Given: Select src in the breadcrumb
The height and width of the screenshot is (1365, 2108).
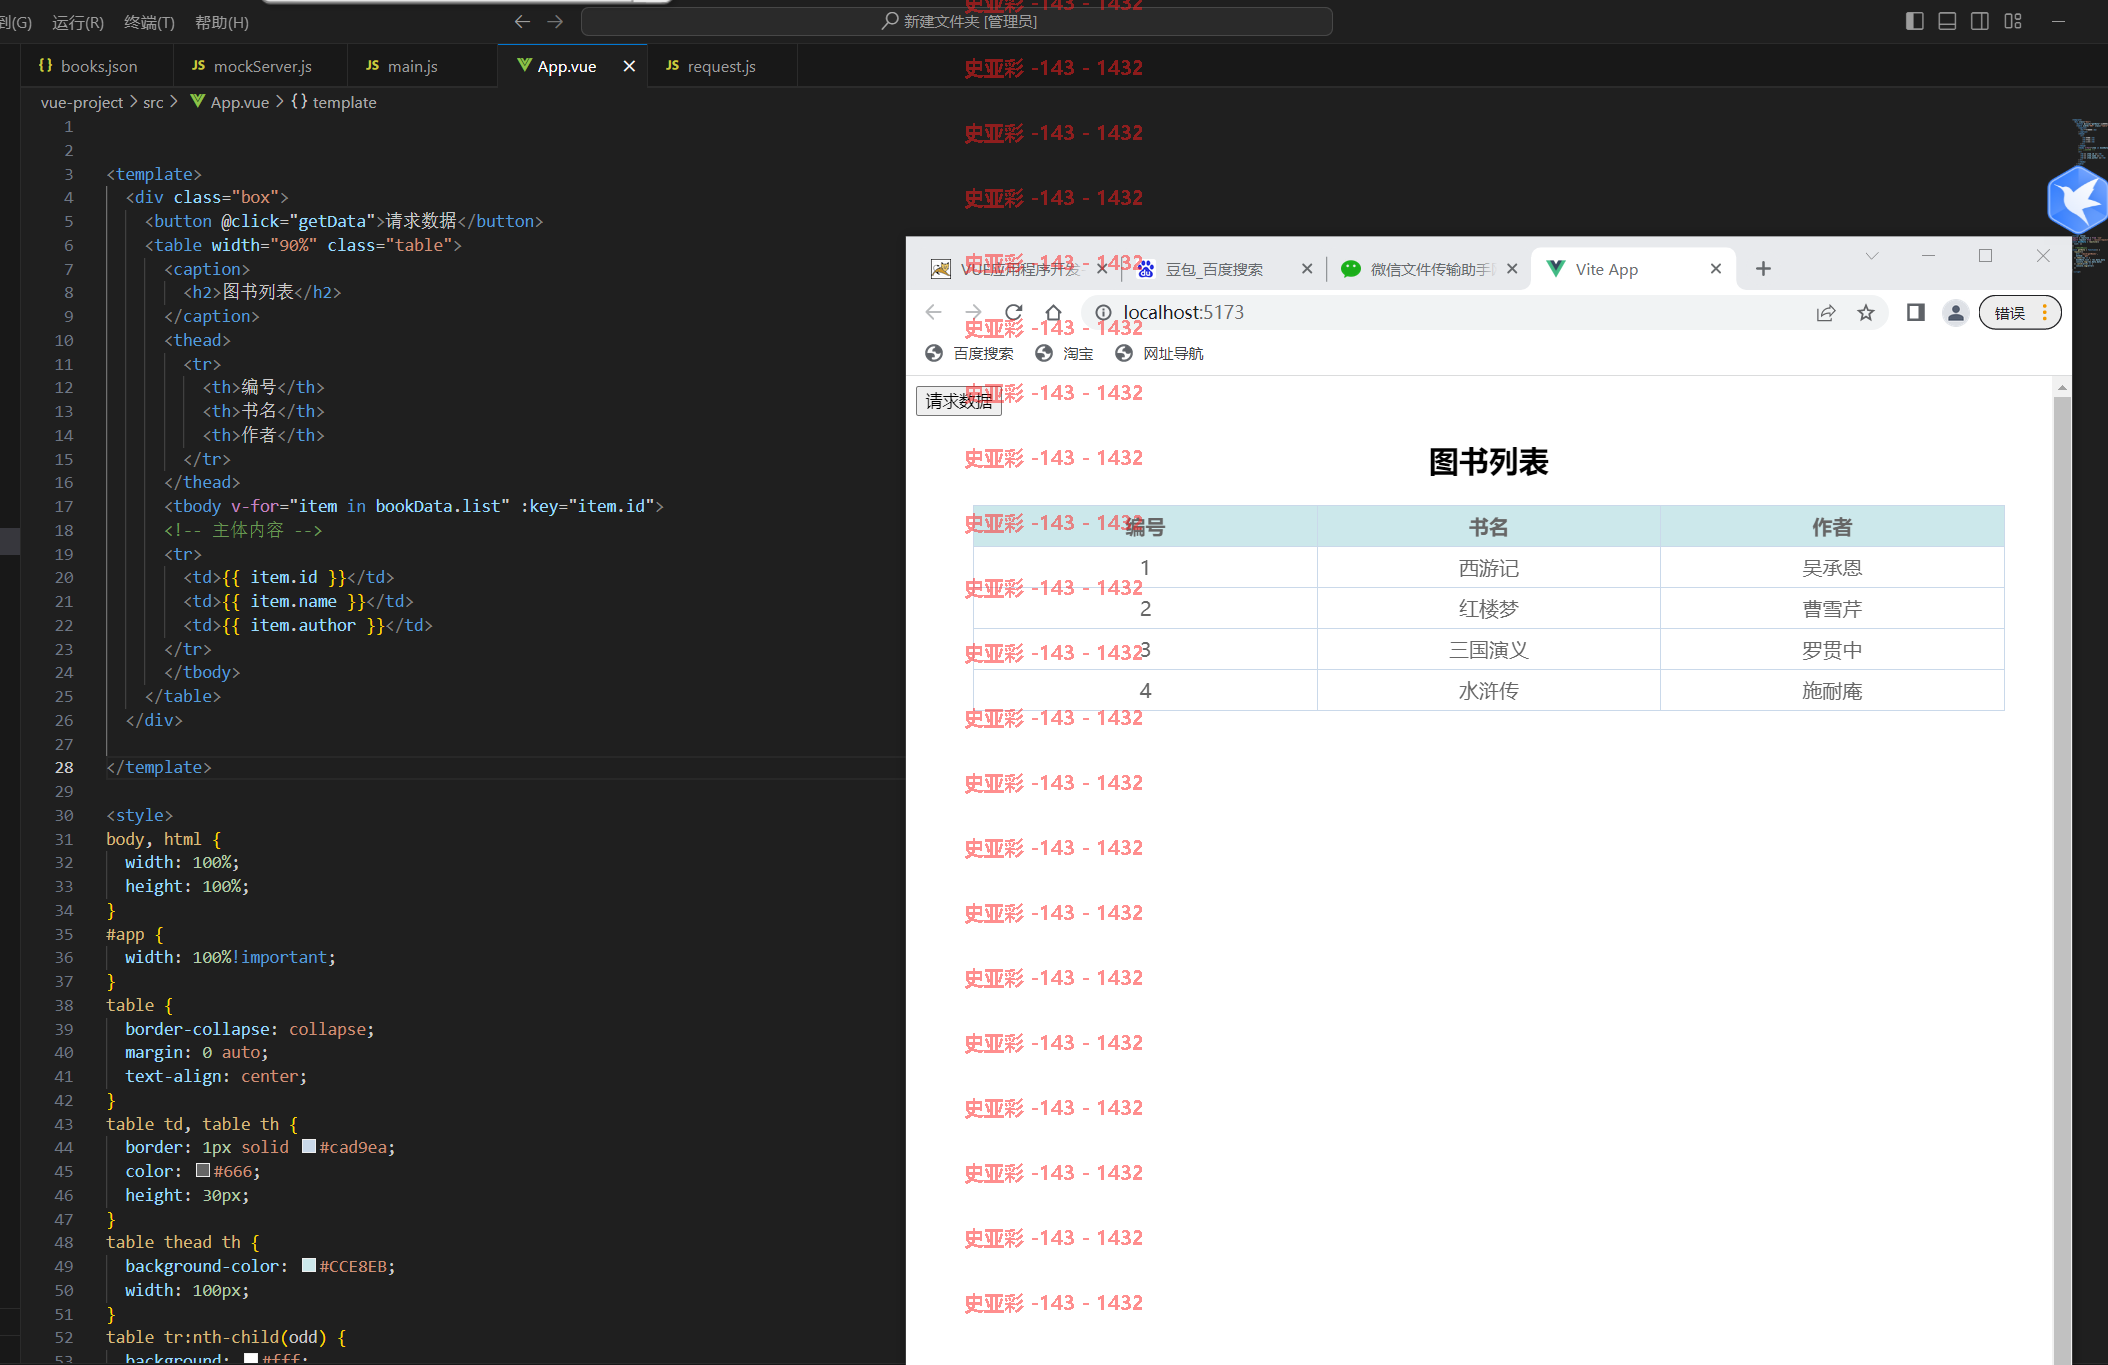Looking at the screenshot, I should (x=153, y=102).
